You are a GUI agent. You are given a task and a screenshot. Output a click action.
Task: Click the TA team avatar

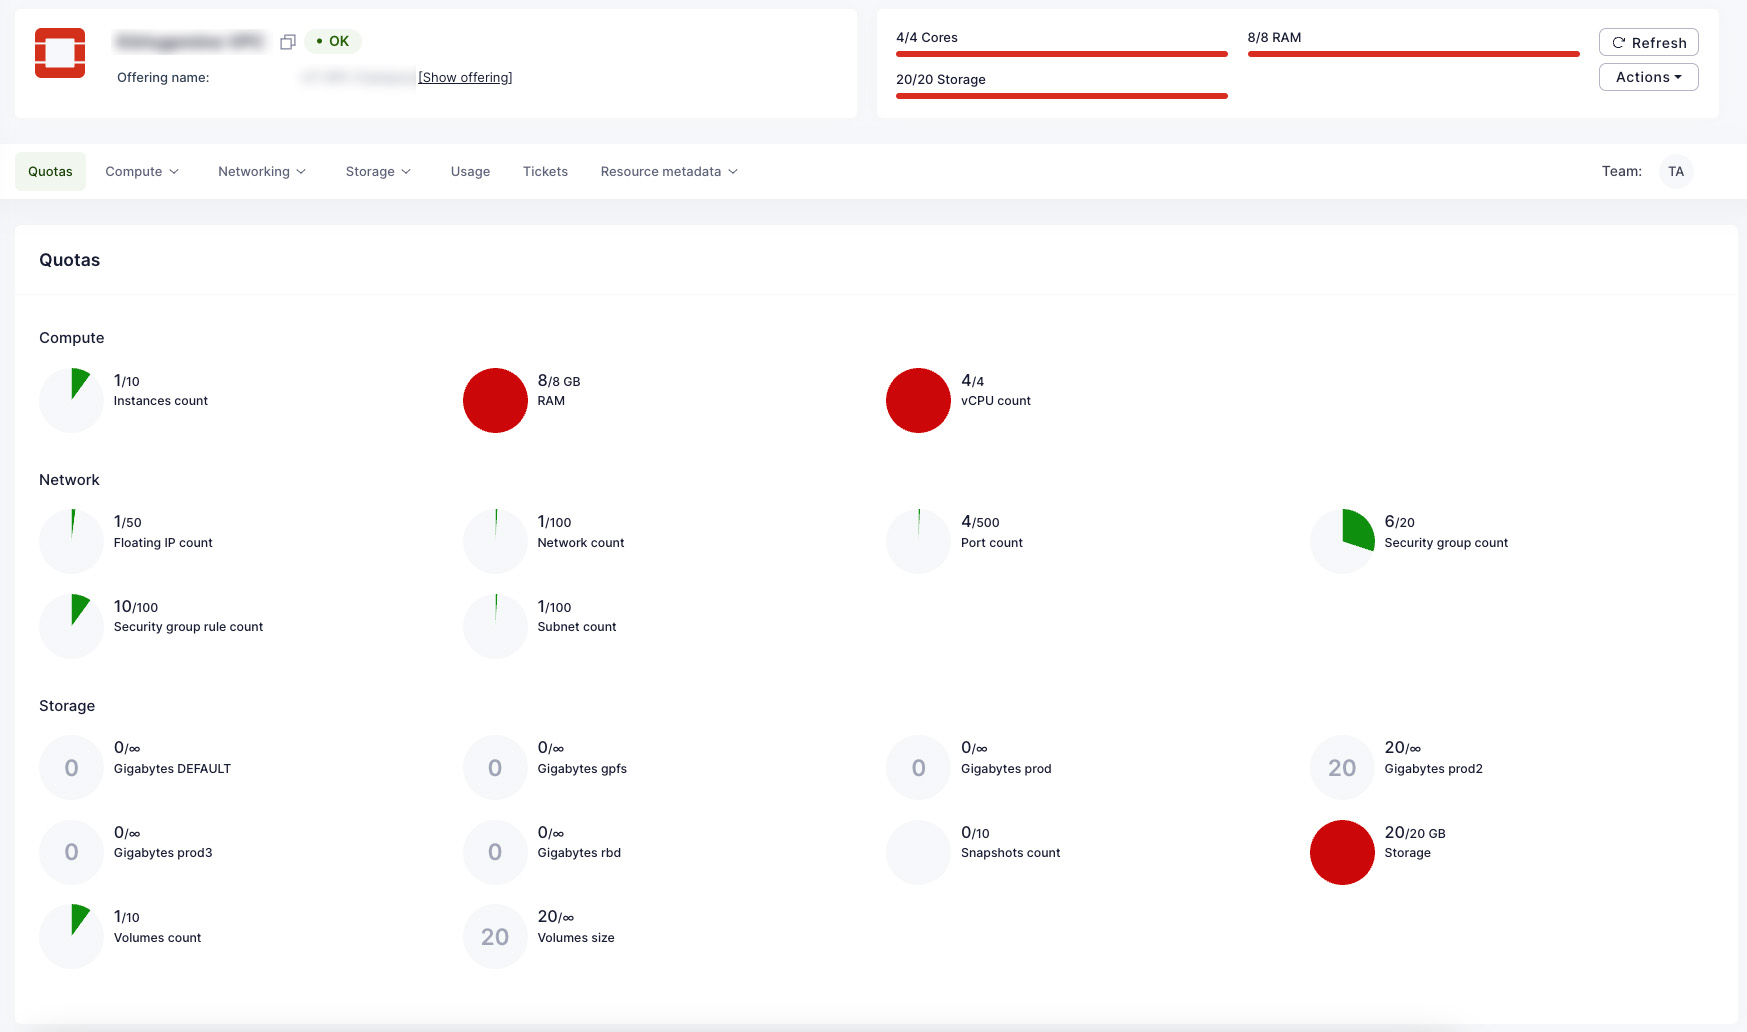pyautogui.click(x=1676, y=172)
